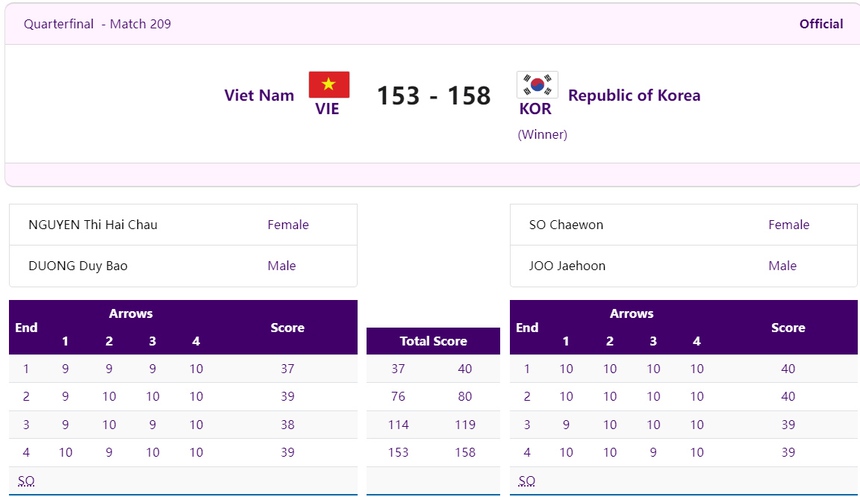Click the Total Score column header
Image resolution: width=860 pixels, height=497 pixels.
point(433,341)
